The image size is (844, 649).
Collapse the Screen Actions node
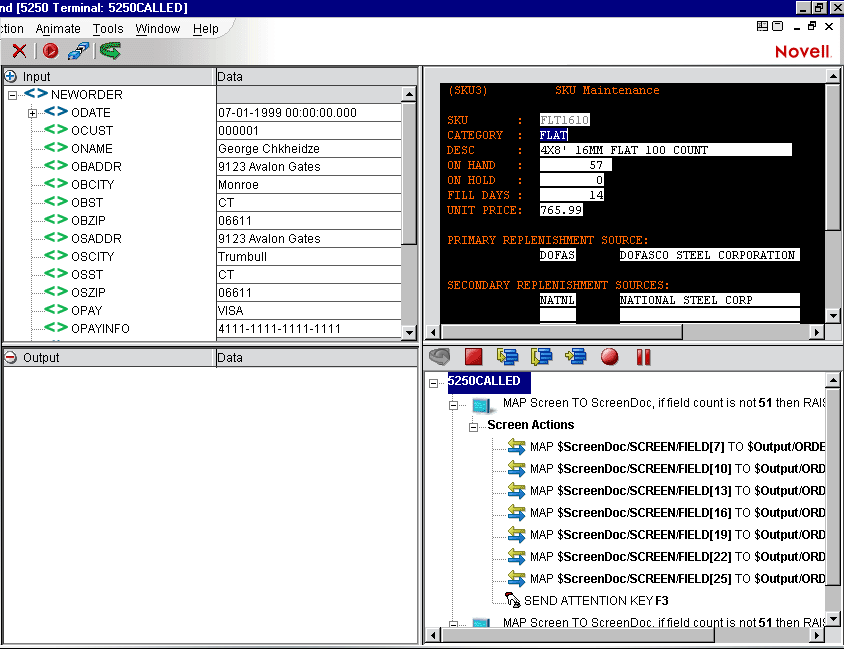475,426
